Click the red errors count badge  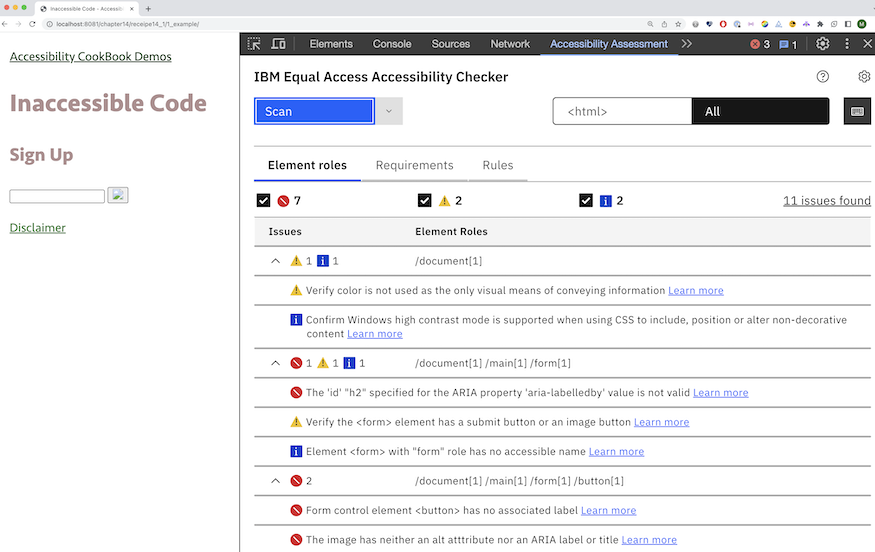click(760, 44)
